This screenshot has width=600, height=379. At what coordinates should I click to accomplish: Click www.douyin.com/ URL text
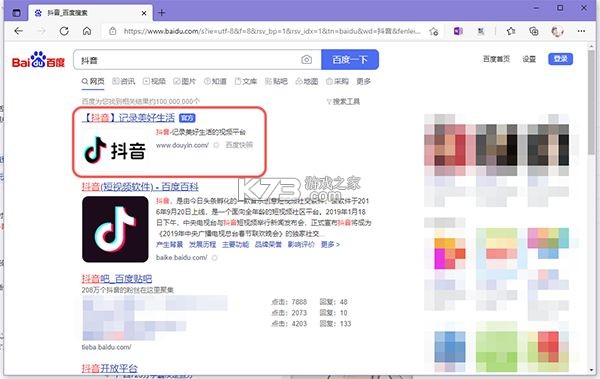pyautogui.click(x=183, y=145)
